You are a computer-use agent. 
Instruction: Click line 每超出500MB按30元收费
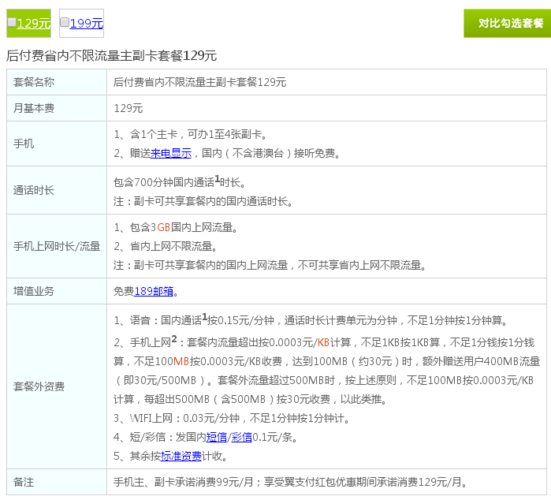click(x=237, y=399)
